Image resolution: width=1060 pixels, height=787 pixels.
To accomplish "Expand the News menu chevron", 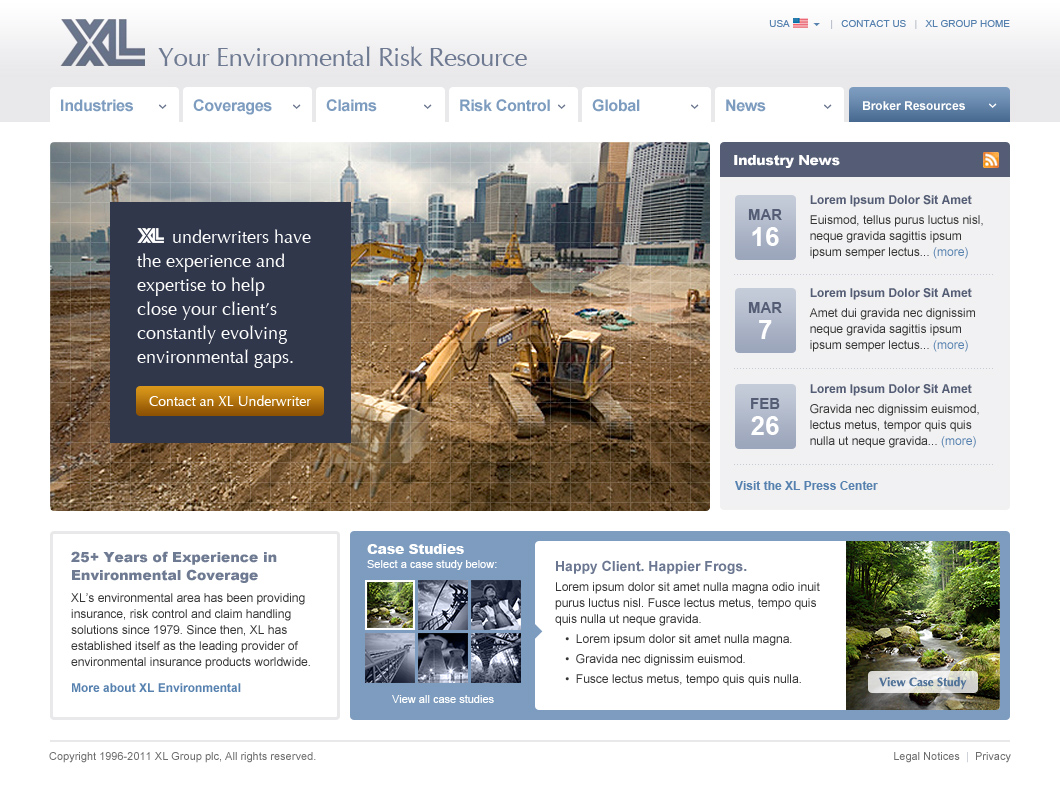I will tap(827, 106).
